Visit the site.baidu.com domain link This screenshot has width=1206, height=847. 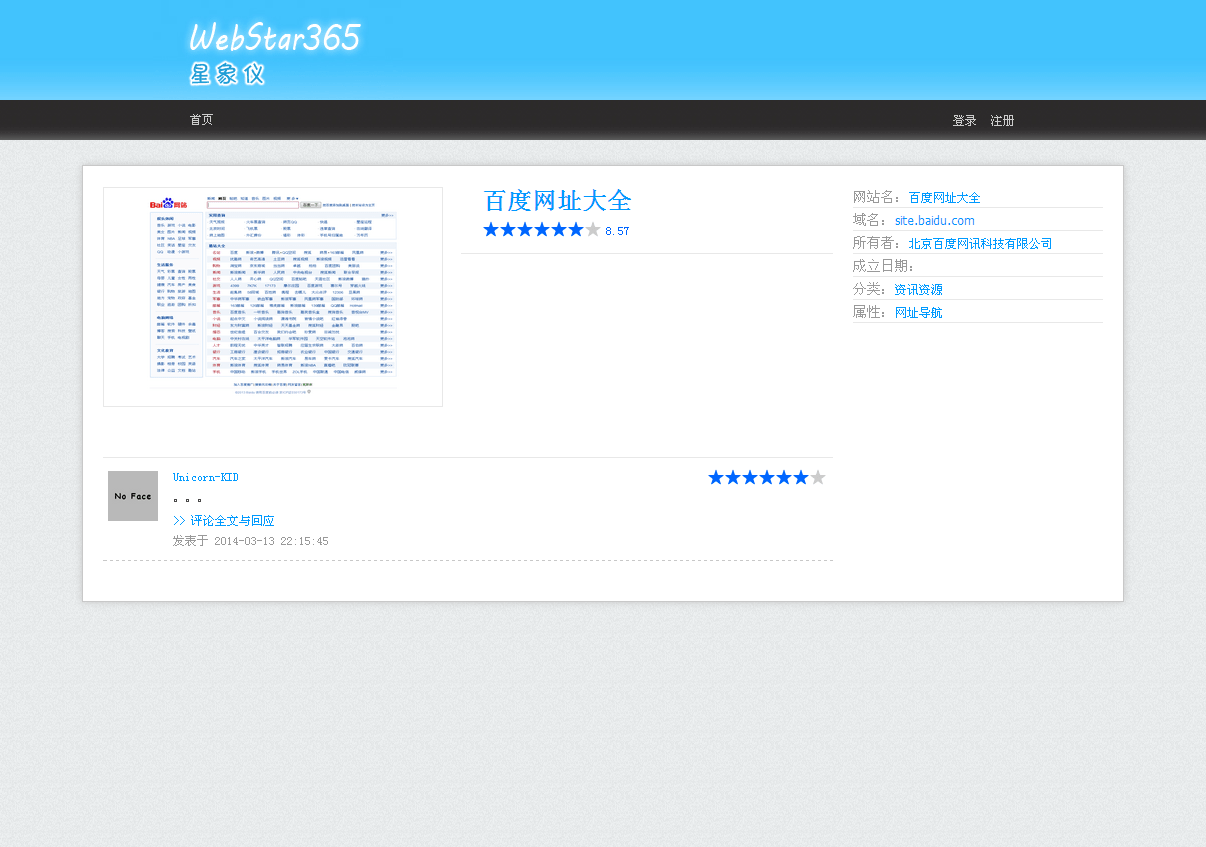pos(934,221)
